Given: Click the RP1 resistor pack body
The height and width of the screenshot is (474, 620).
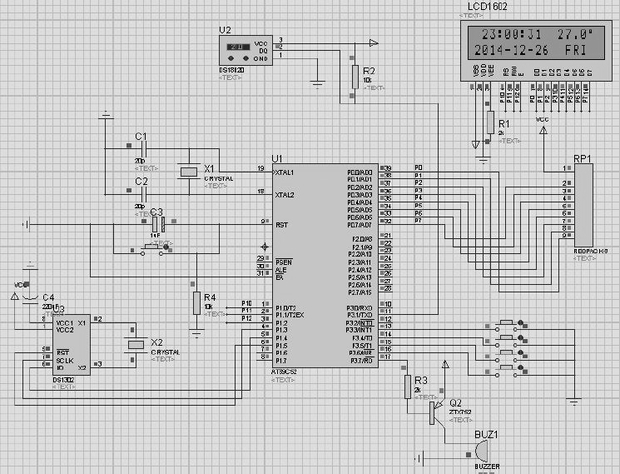Looking at the screenshot, I should pos(584,205).
